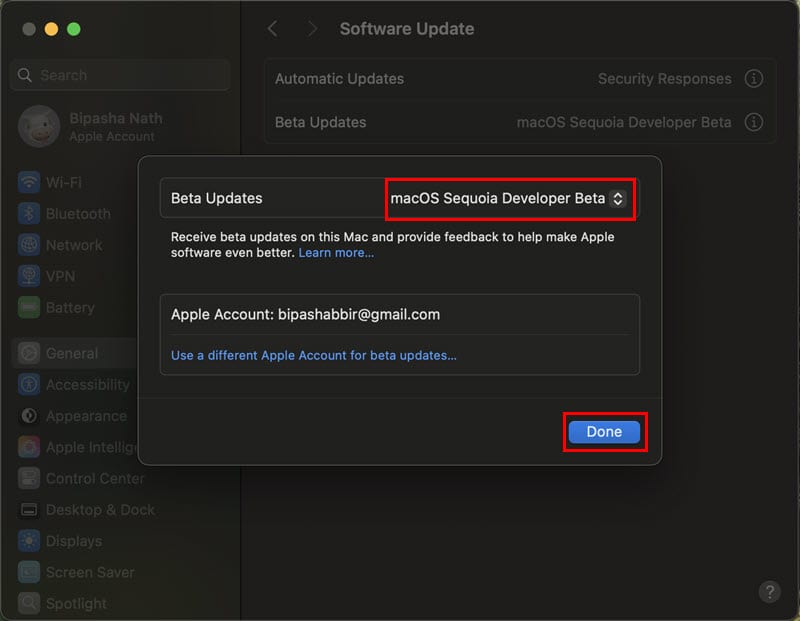The width and height of the screenshot is (800, 621).
Task: Click the Search field in sidebar
Action: click(120, 75)
